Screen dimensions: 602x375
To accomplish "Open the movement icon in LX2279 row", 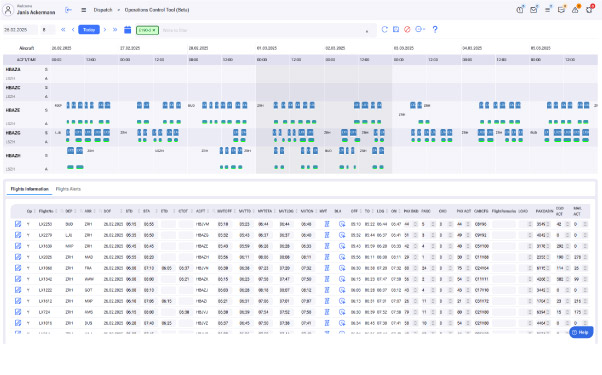I will pos(327,235).
